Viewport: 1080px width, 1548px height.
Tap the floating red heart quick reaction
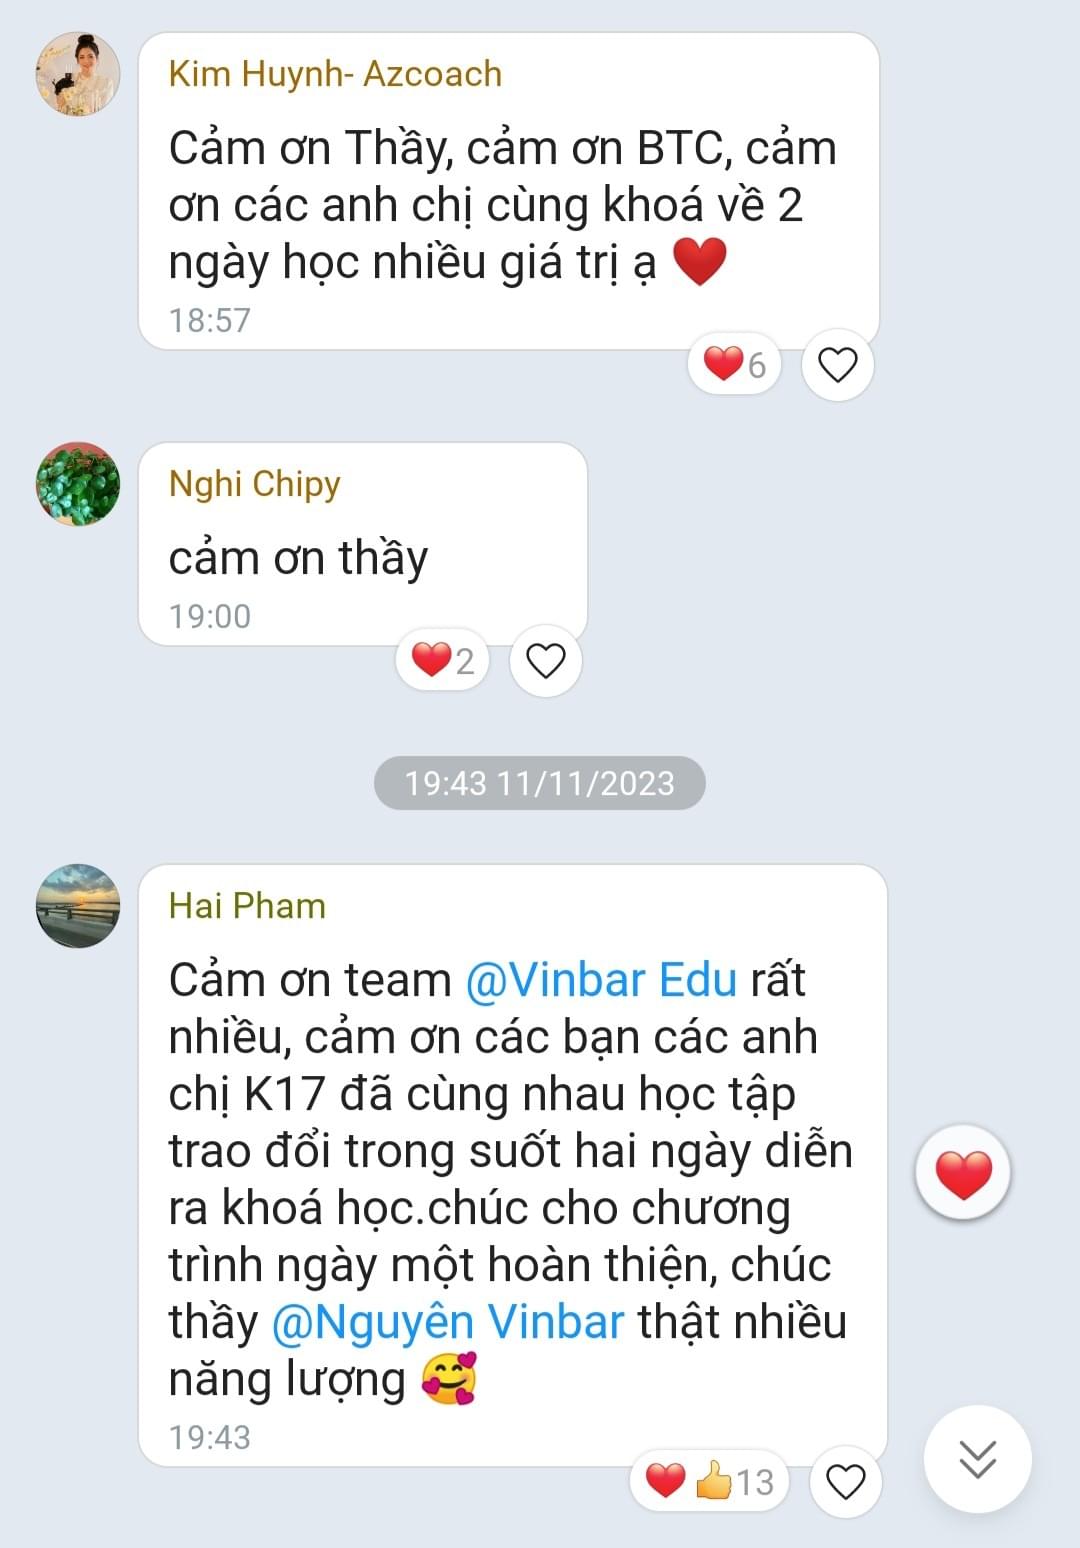pyautogui.click(x=964, y=1173)
